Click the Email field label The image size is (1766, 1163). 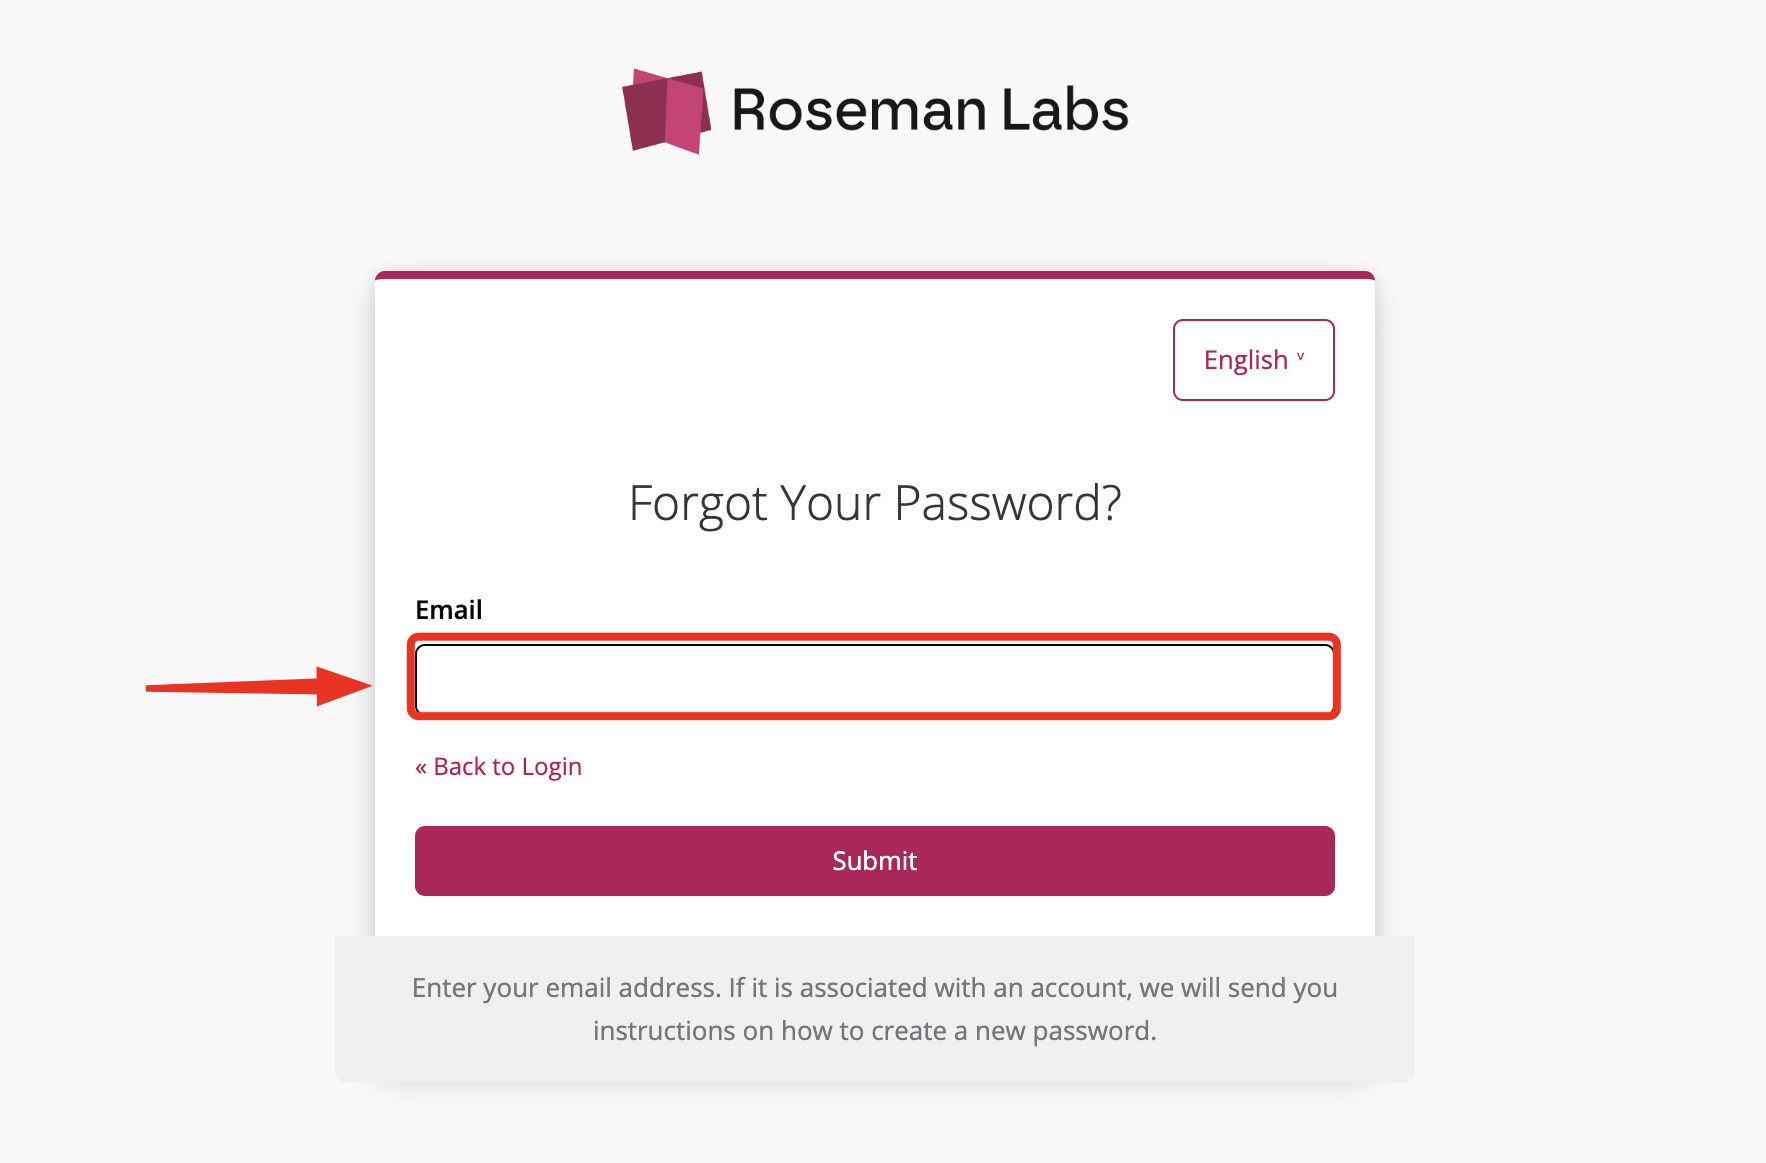[449, 610]
